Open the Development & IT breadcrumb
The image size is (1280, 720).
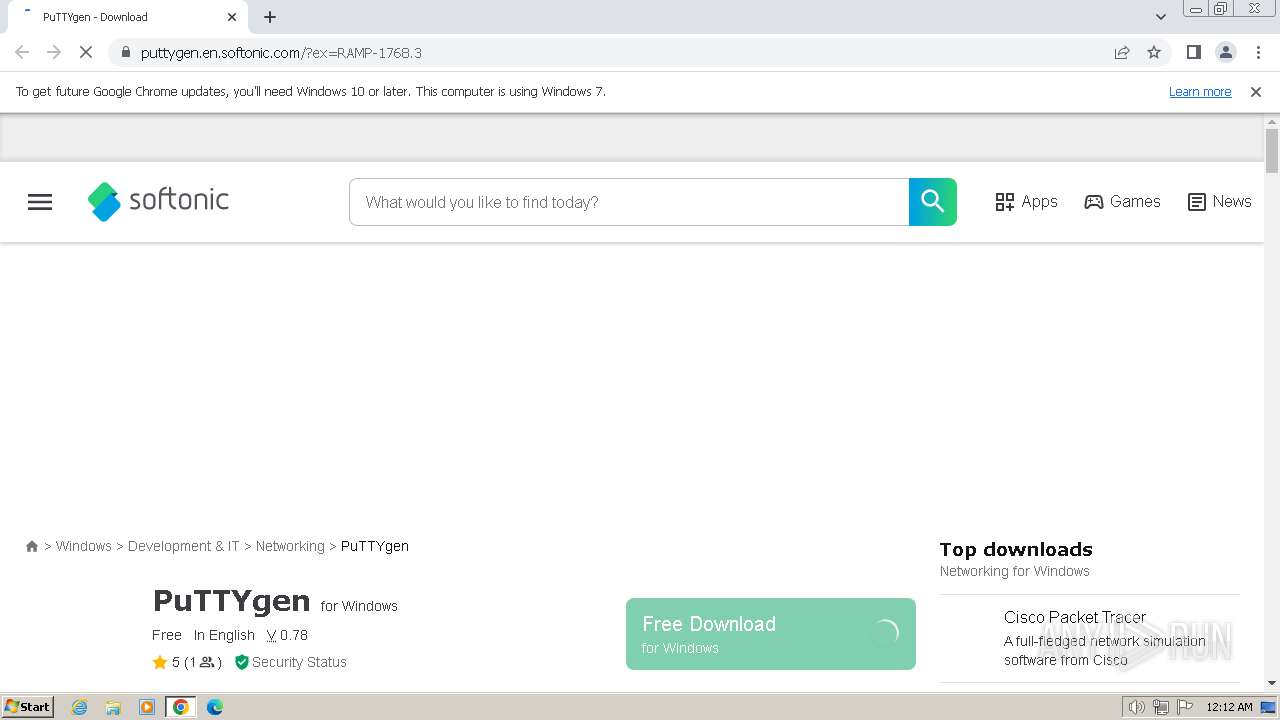pyautogui.click(x=184, y=546)
